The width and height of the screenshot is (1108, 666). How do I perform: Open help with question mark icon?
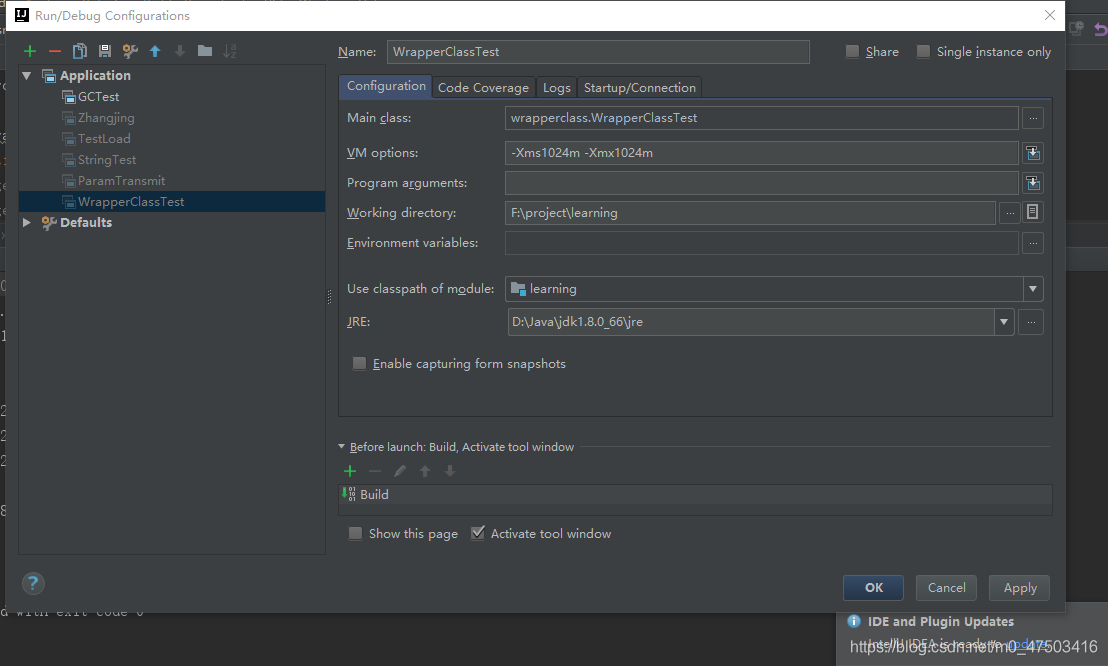click(x=33, y=583)
